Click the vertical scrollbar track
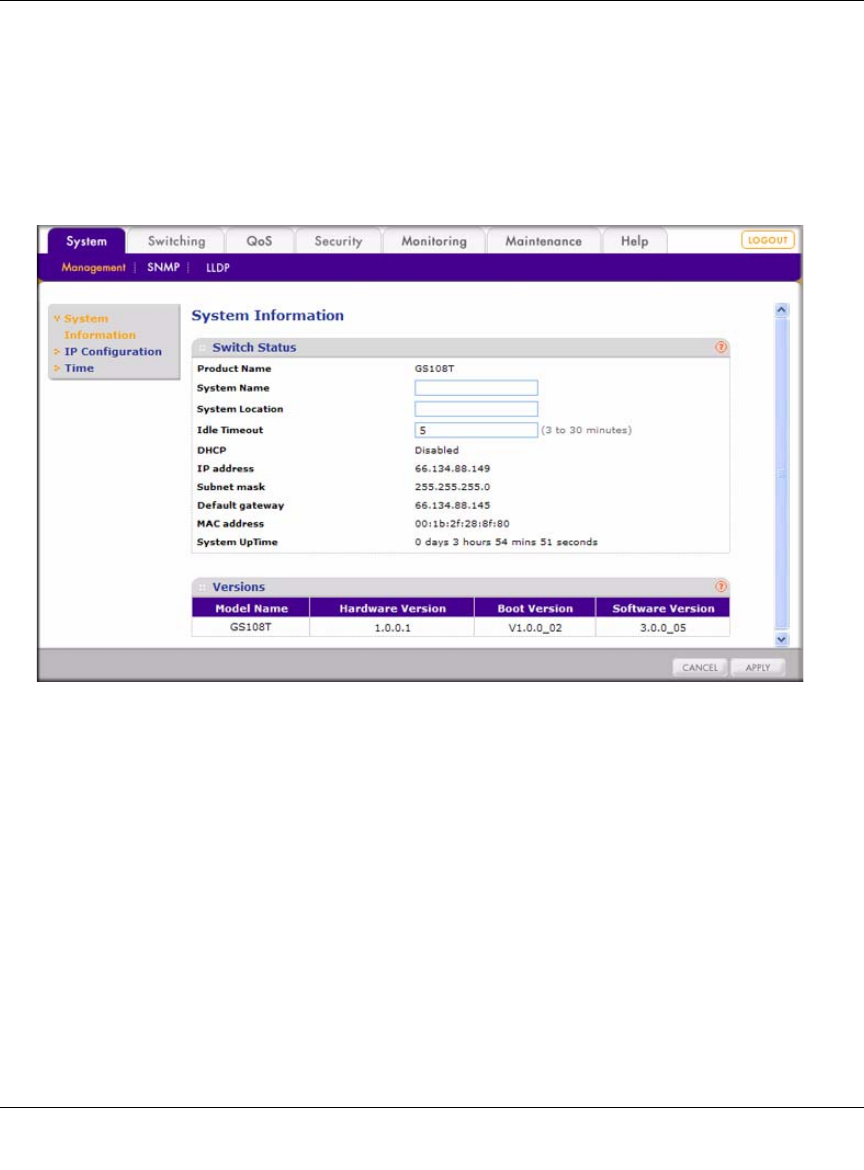This screenshot has width=864, height=1170. [x=781, y=475]
